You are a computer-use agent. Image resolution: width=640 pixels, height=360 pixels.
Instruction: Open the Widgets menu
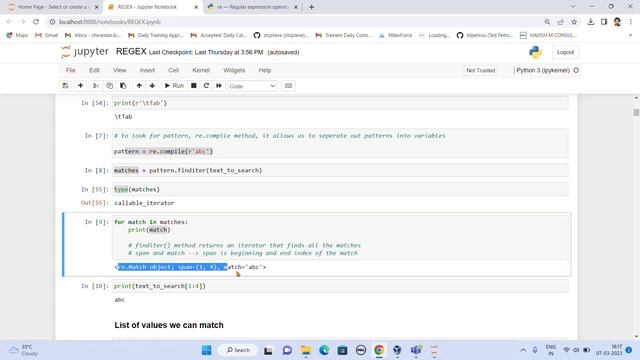click(234, 70)
